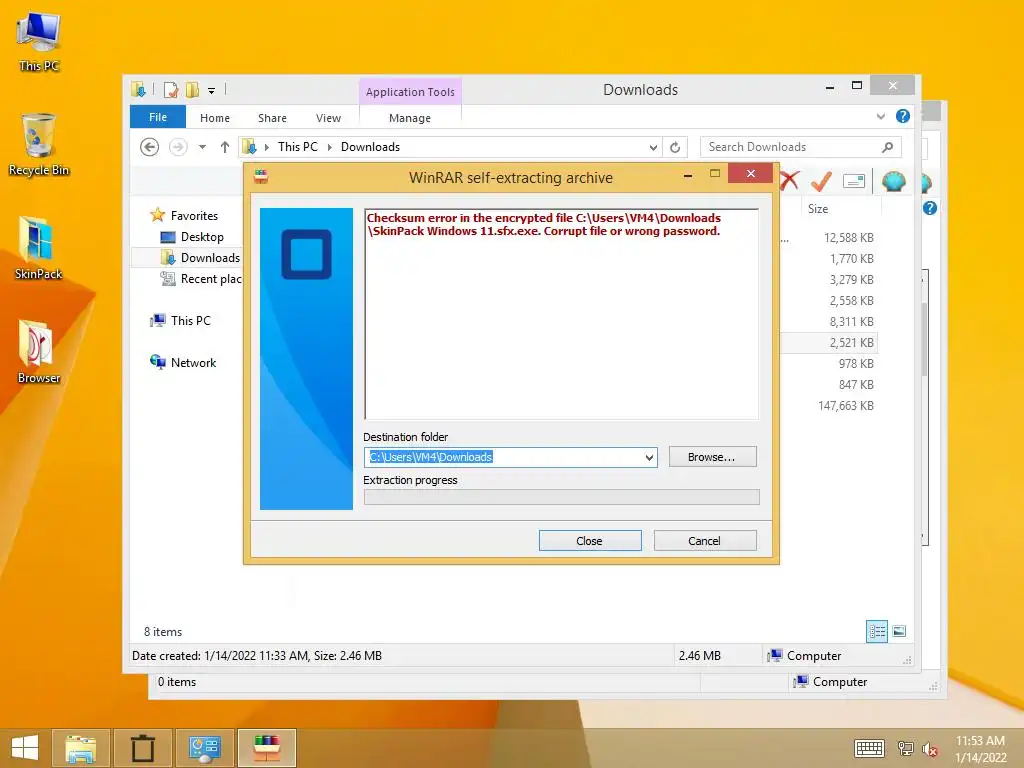This screenshot has width=1024, height=768.
Task: Click Downloads in the address breadcrumb
Action: click(x=370, y=147)
